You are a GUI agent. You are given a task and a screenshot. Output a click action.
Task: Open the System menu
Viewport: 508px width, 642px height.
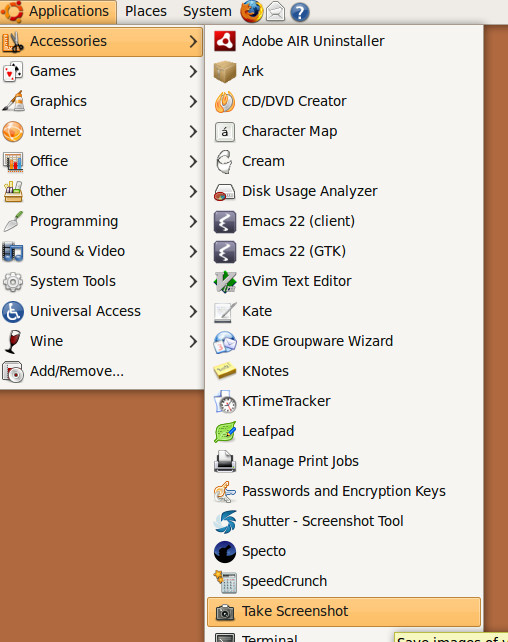click(x=207, y=11)
